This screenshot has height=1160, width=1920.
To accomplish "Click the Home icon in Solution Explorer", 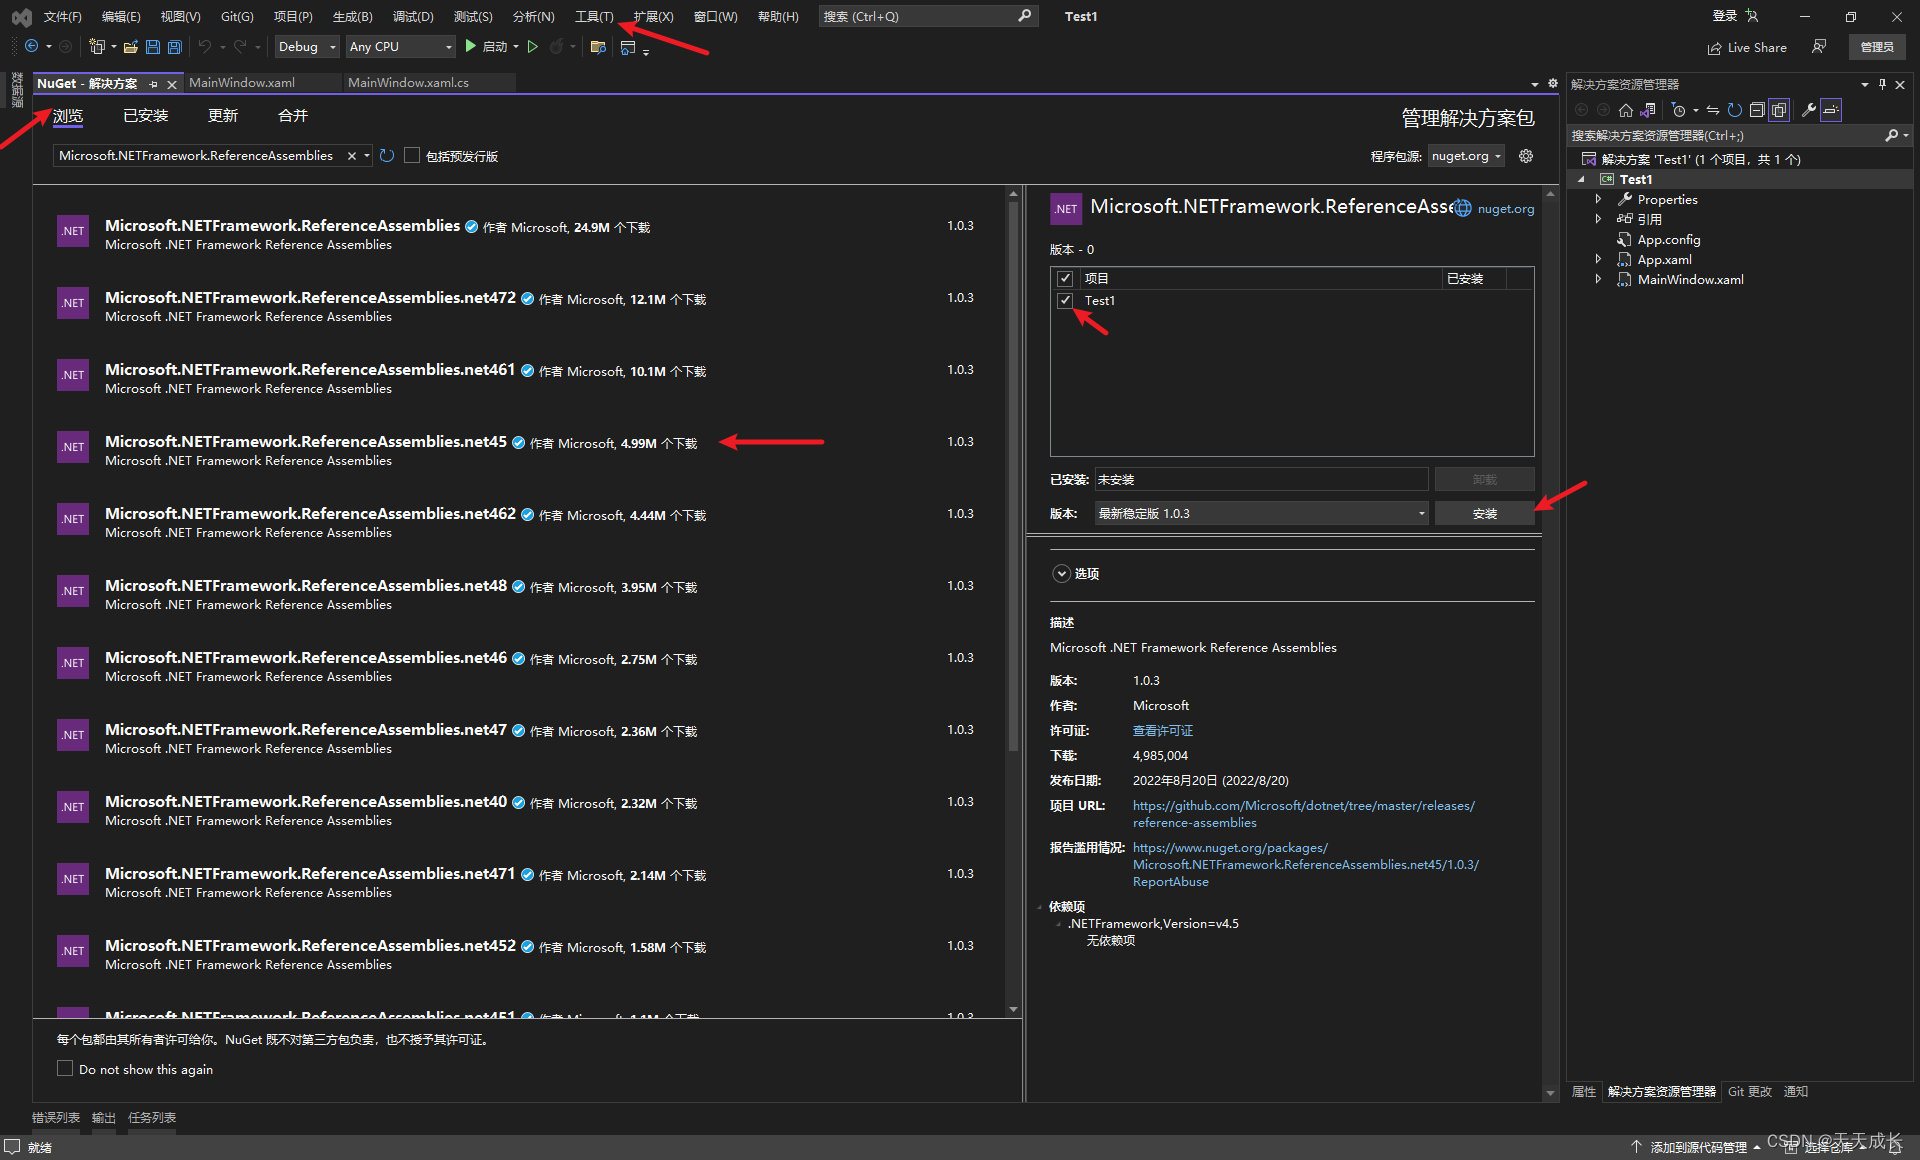I will [x=1626, y=110].
